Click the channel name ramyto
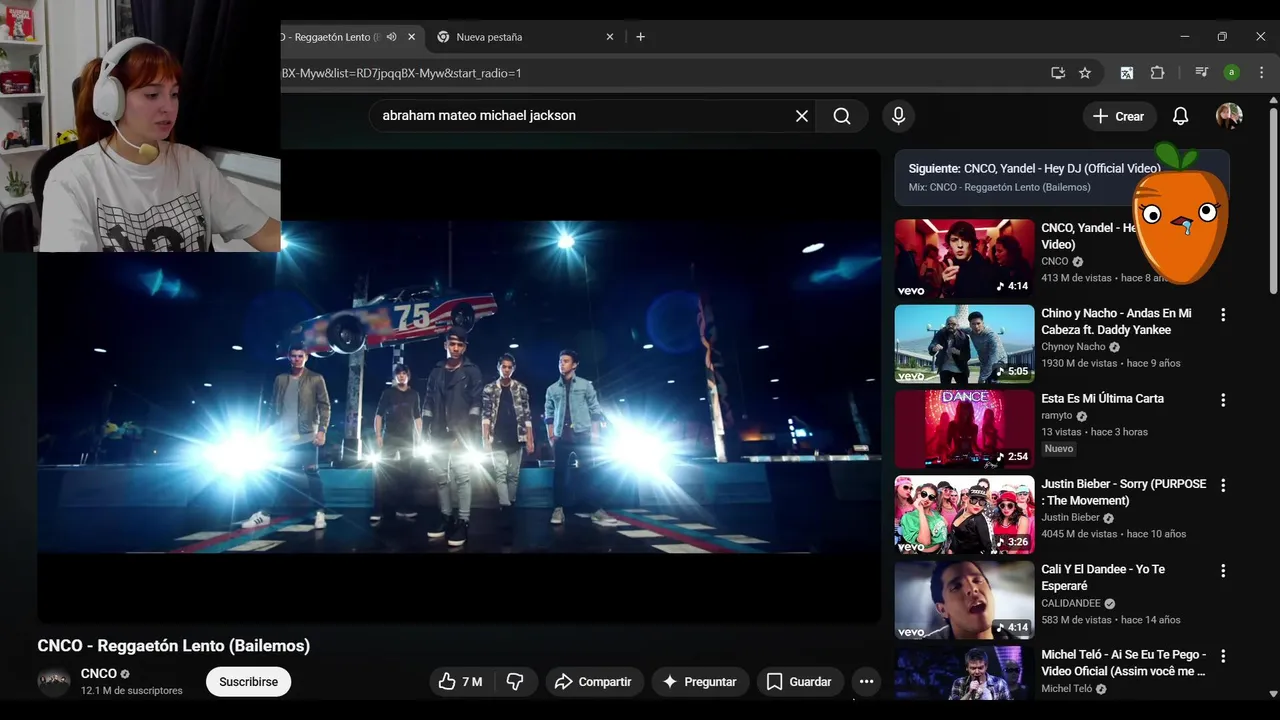The image size is (1280, 720). tap(1056, 416)
